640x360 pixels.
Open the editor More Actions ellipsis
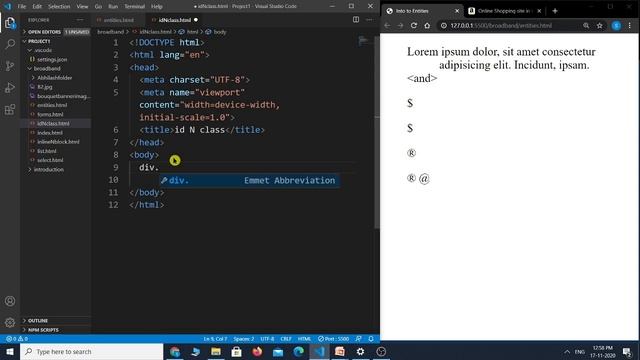[x=369, y=20]
